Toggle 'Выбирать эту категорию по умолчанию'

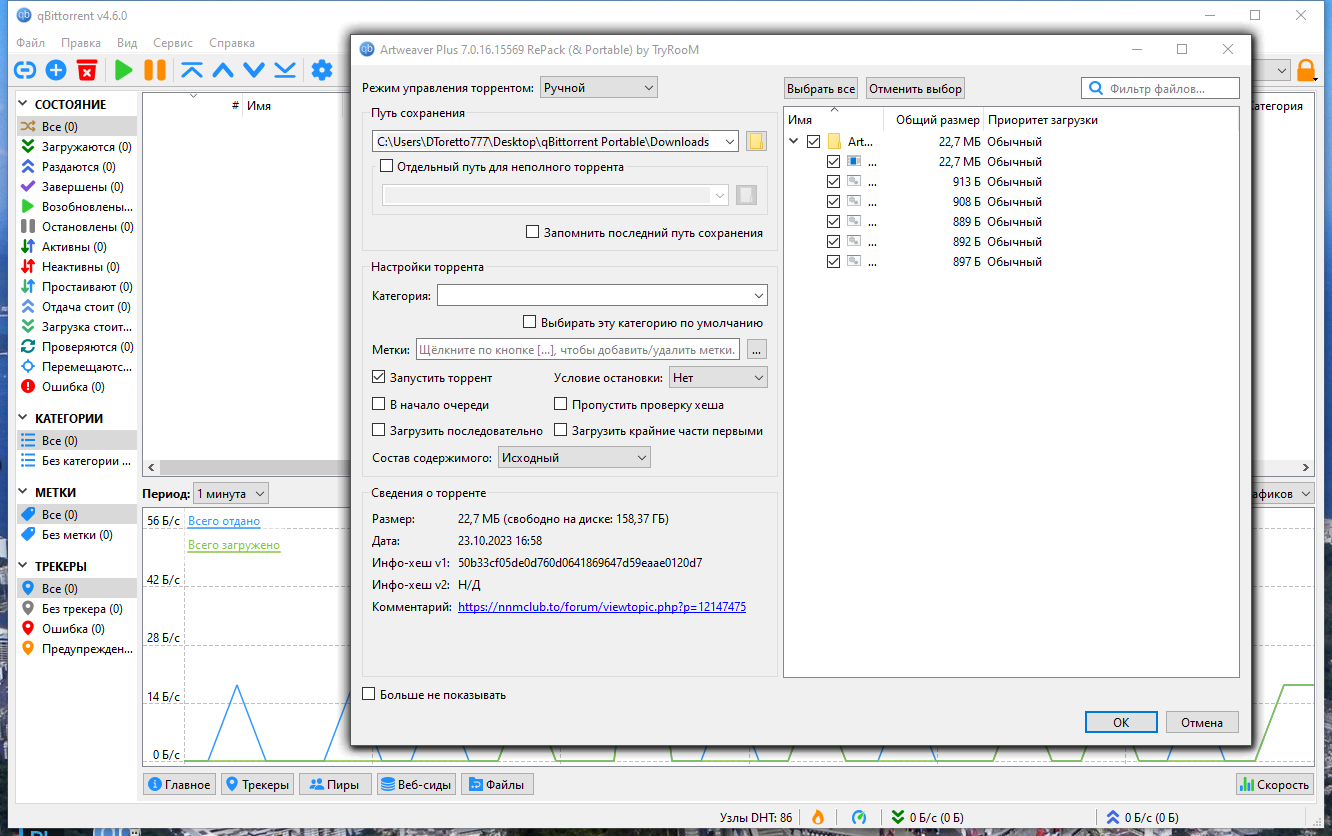coord(530,322)
